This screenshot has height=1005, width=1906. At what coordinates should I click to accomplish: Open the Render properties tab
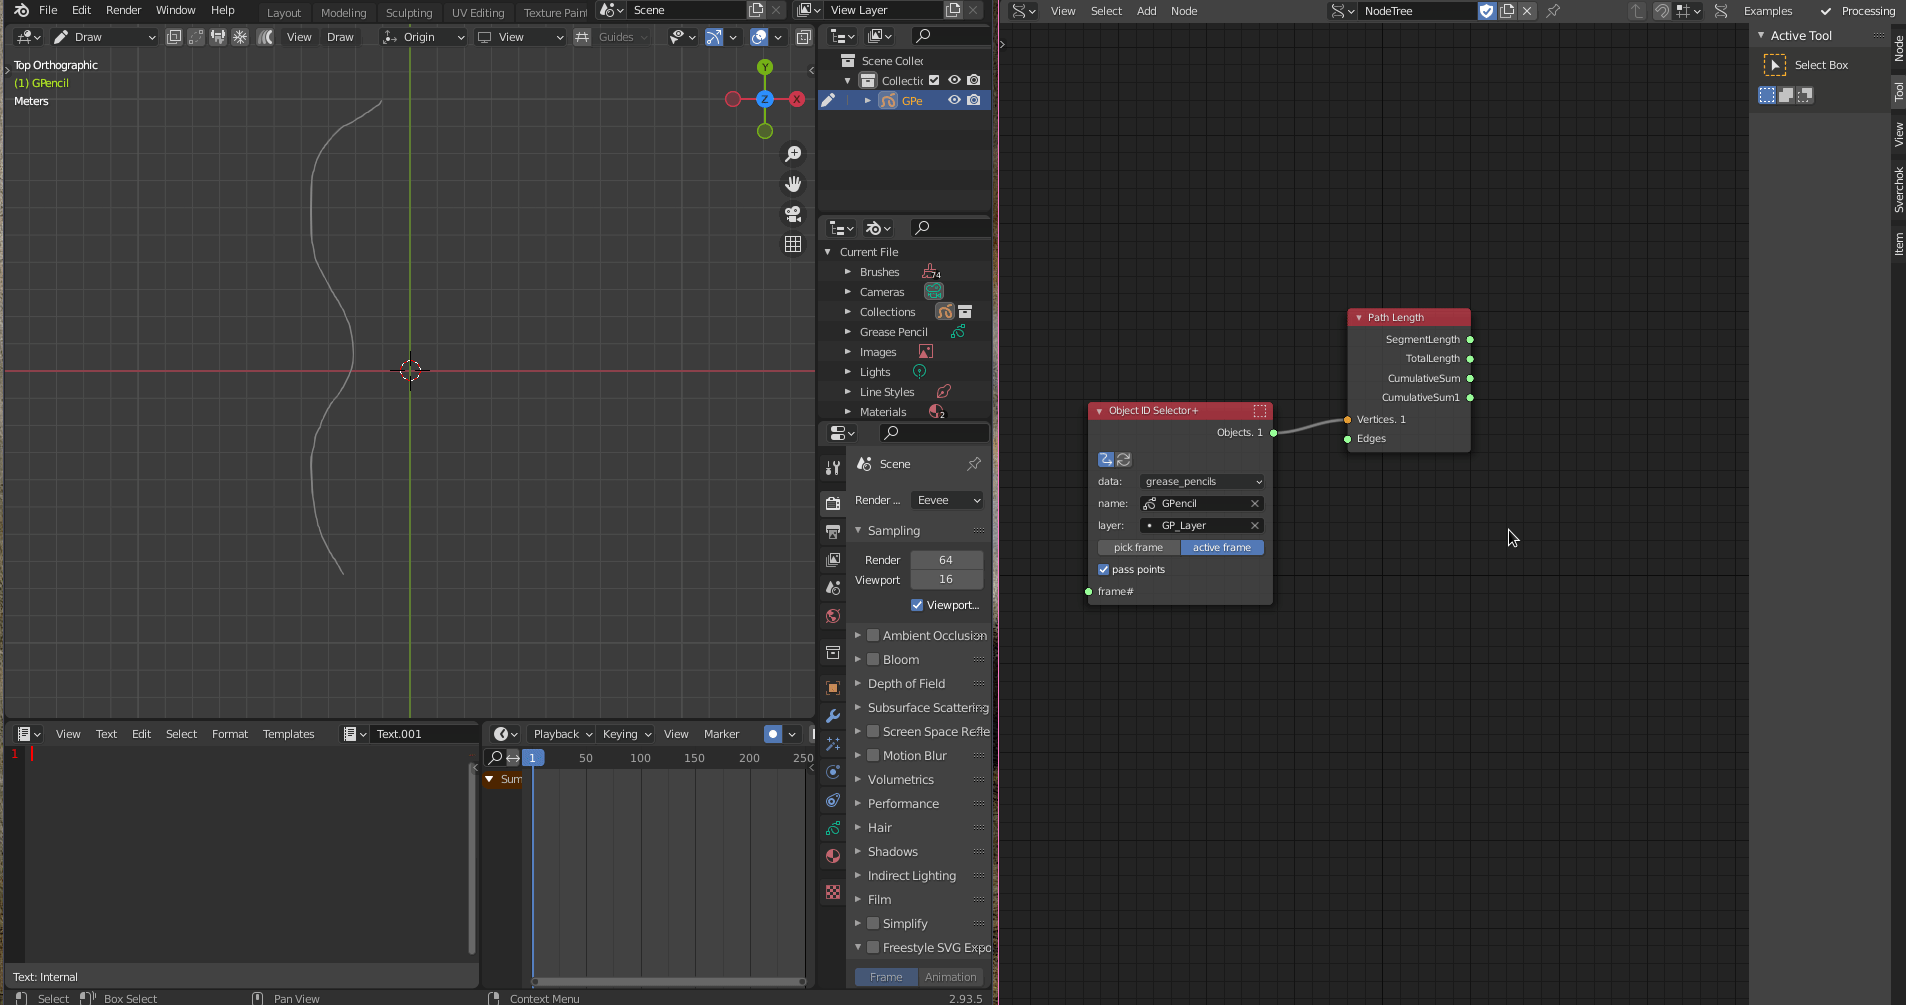click(x=832, y=503)
